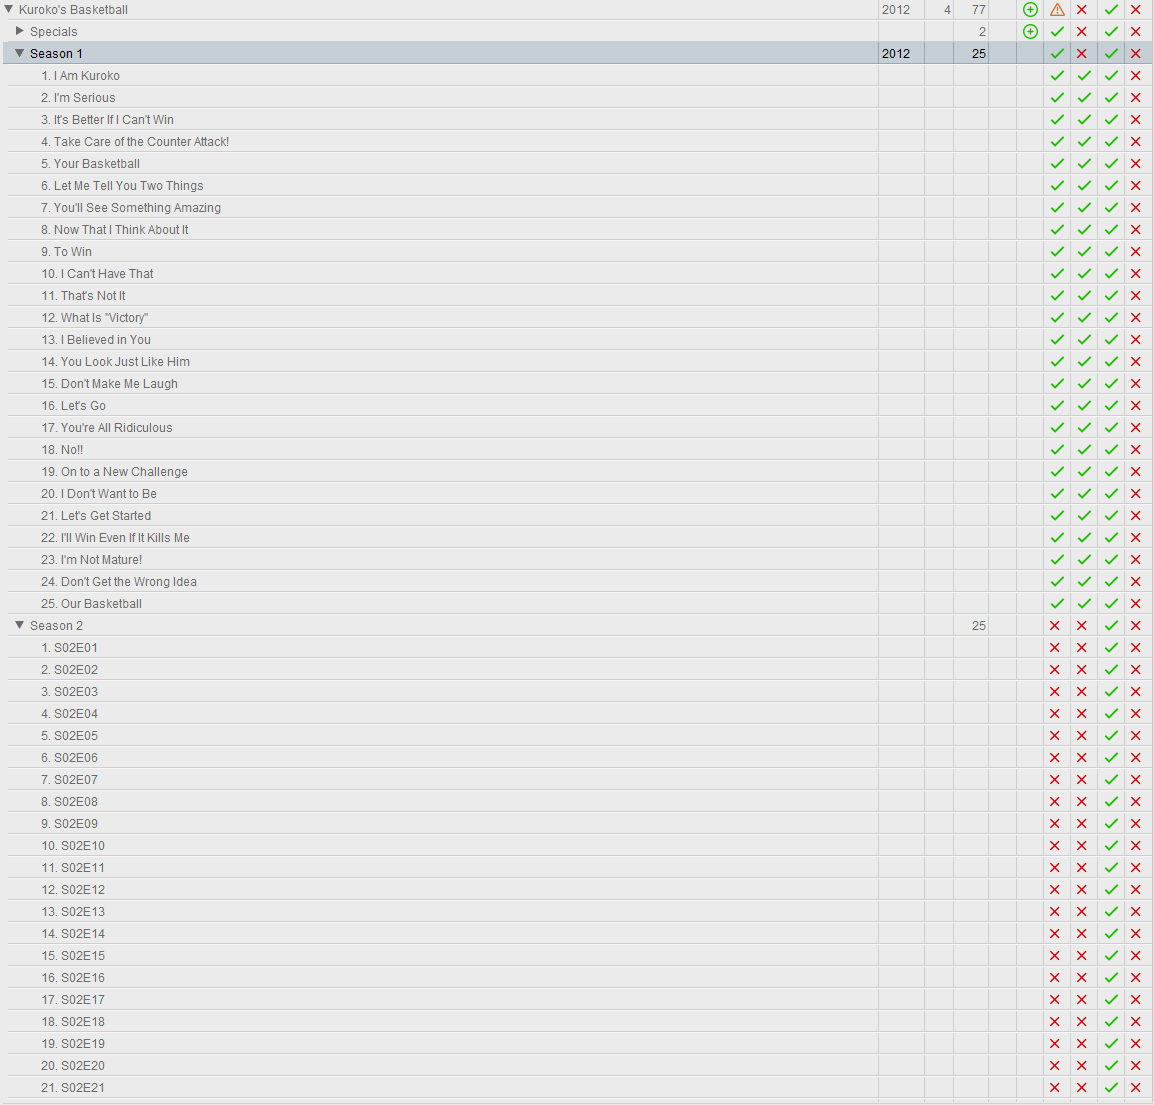
Task: Click the green check in the S02E12 row
Action: 1111,889
